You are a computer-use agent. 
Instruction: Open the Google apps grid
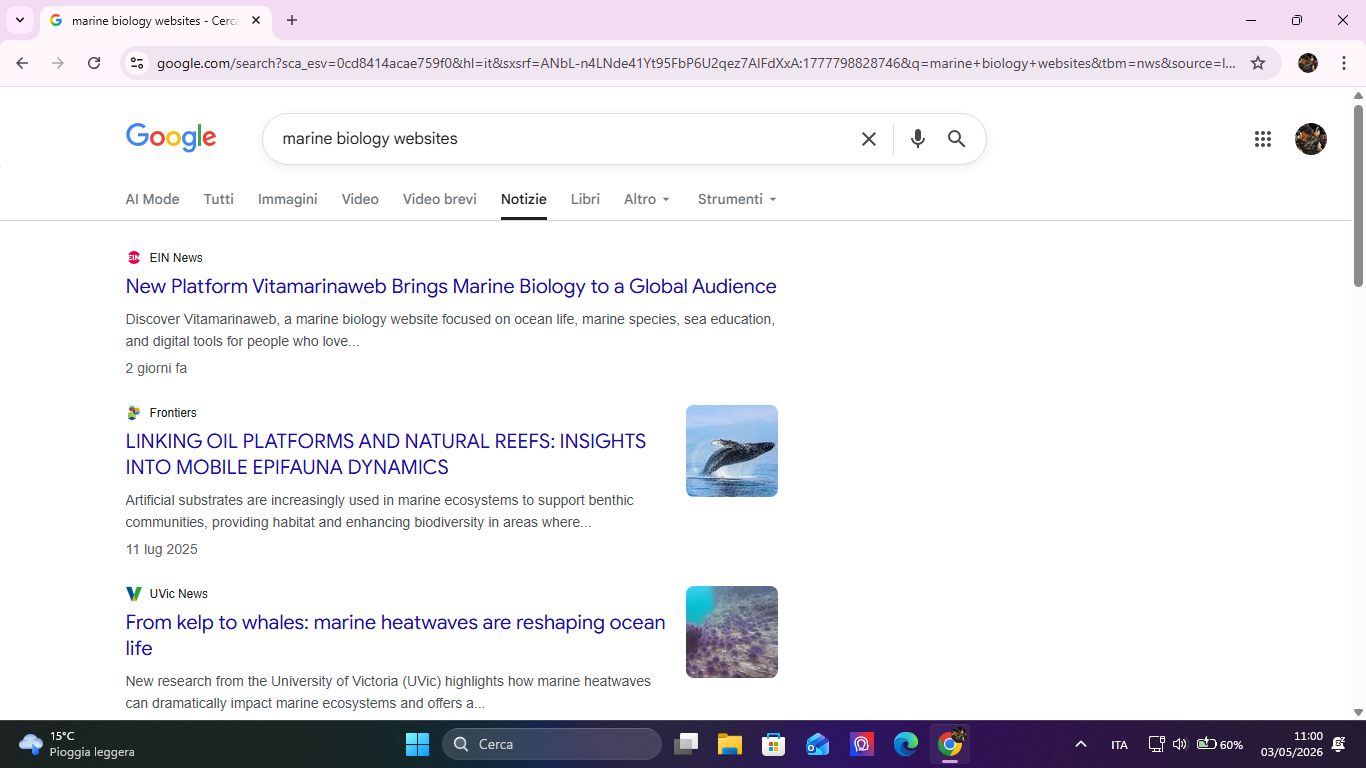coord(1263,139)
